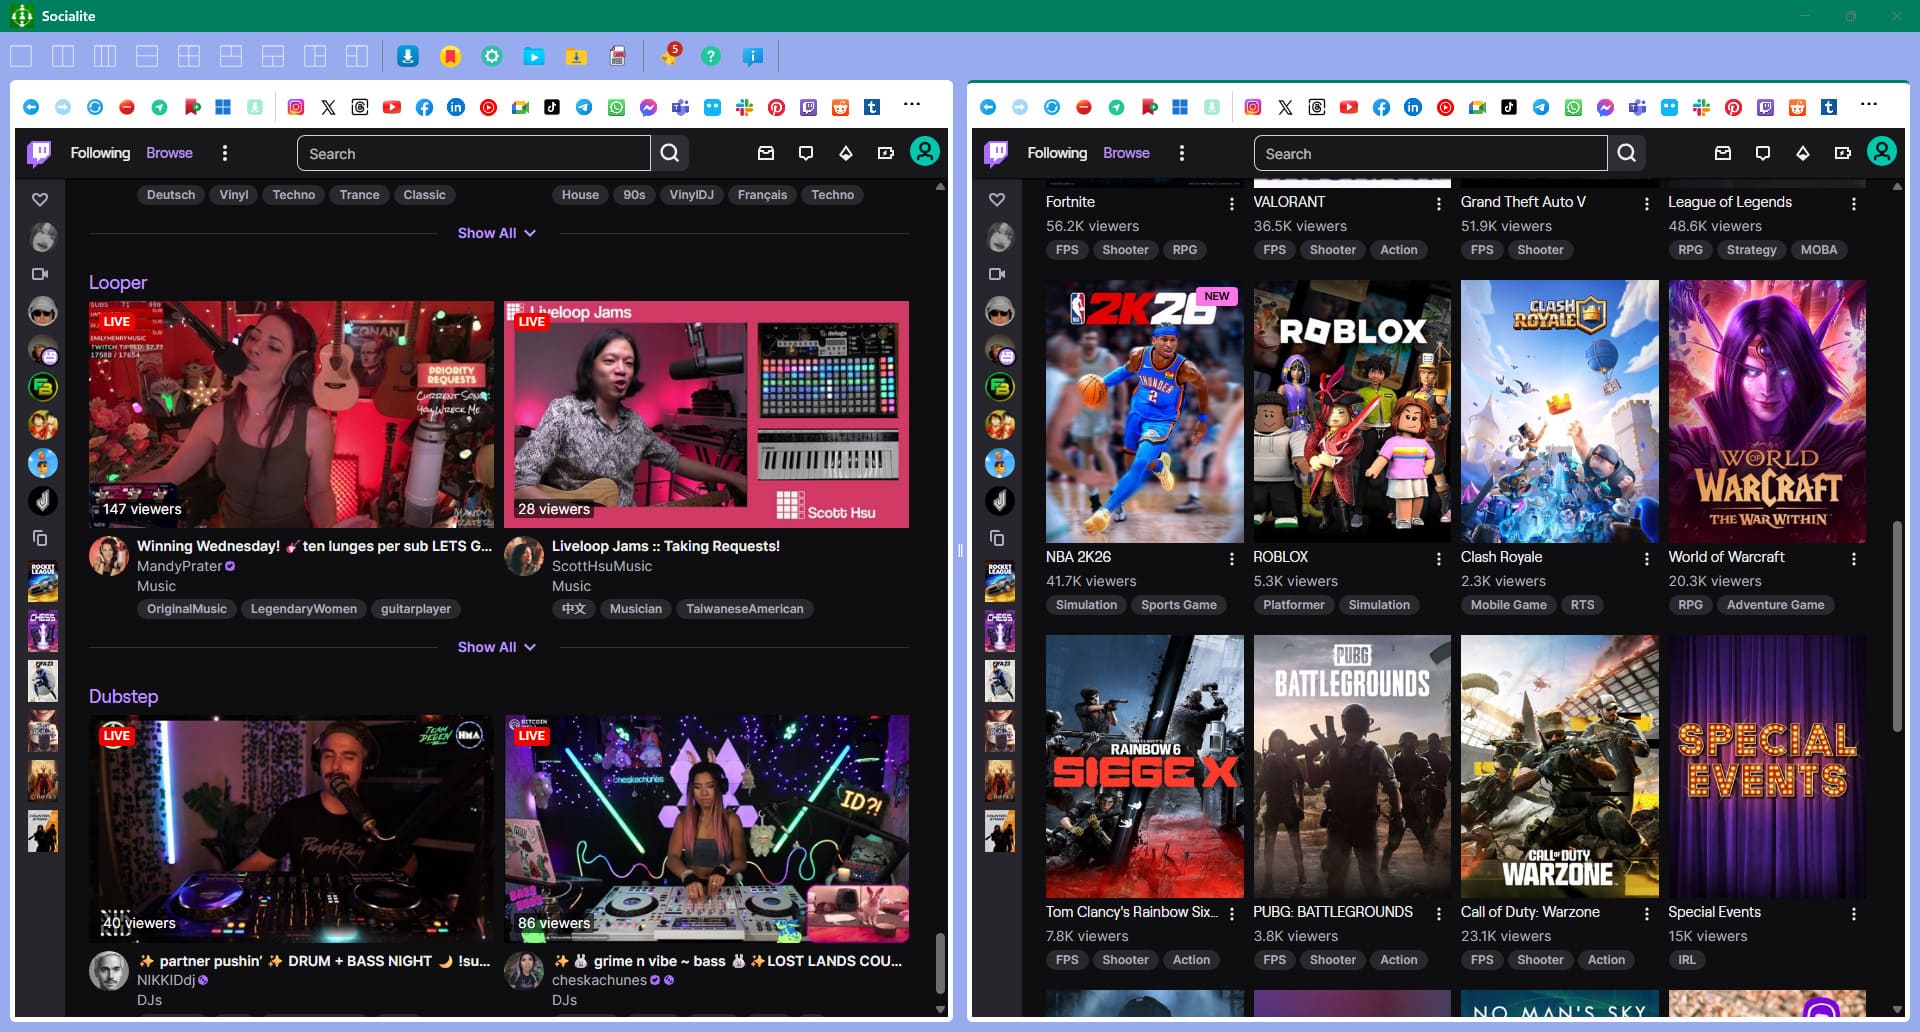The height and width of the screenshot is (1032, 1920).
Task: Switch to Browse tab in left pane
Action: [169, 153]
